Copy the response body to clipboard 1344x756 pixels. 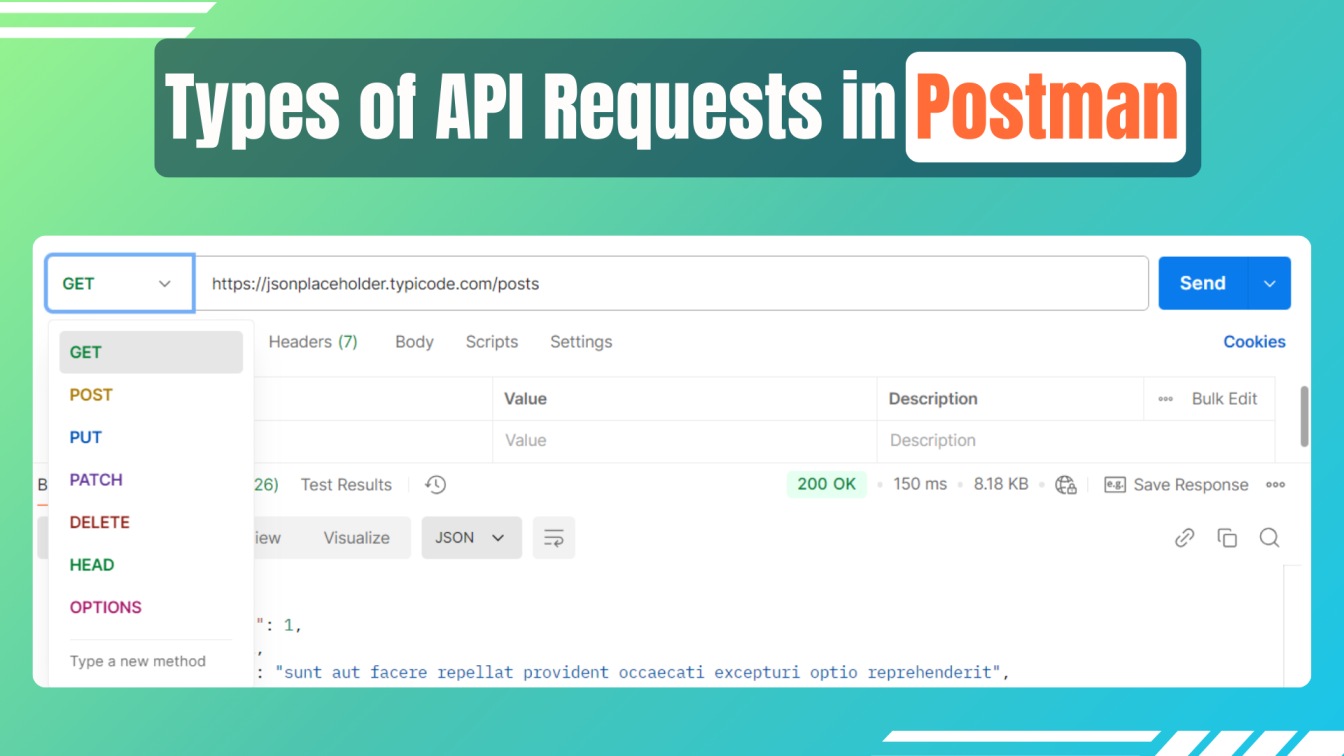tap(1227, 538)
